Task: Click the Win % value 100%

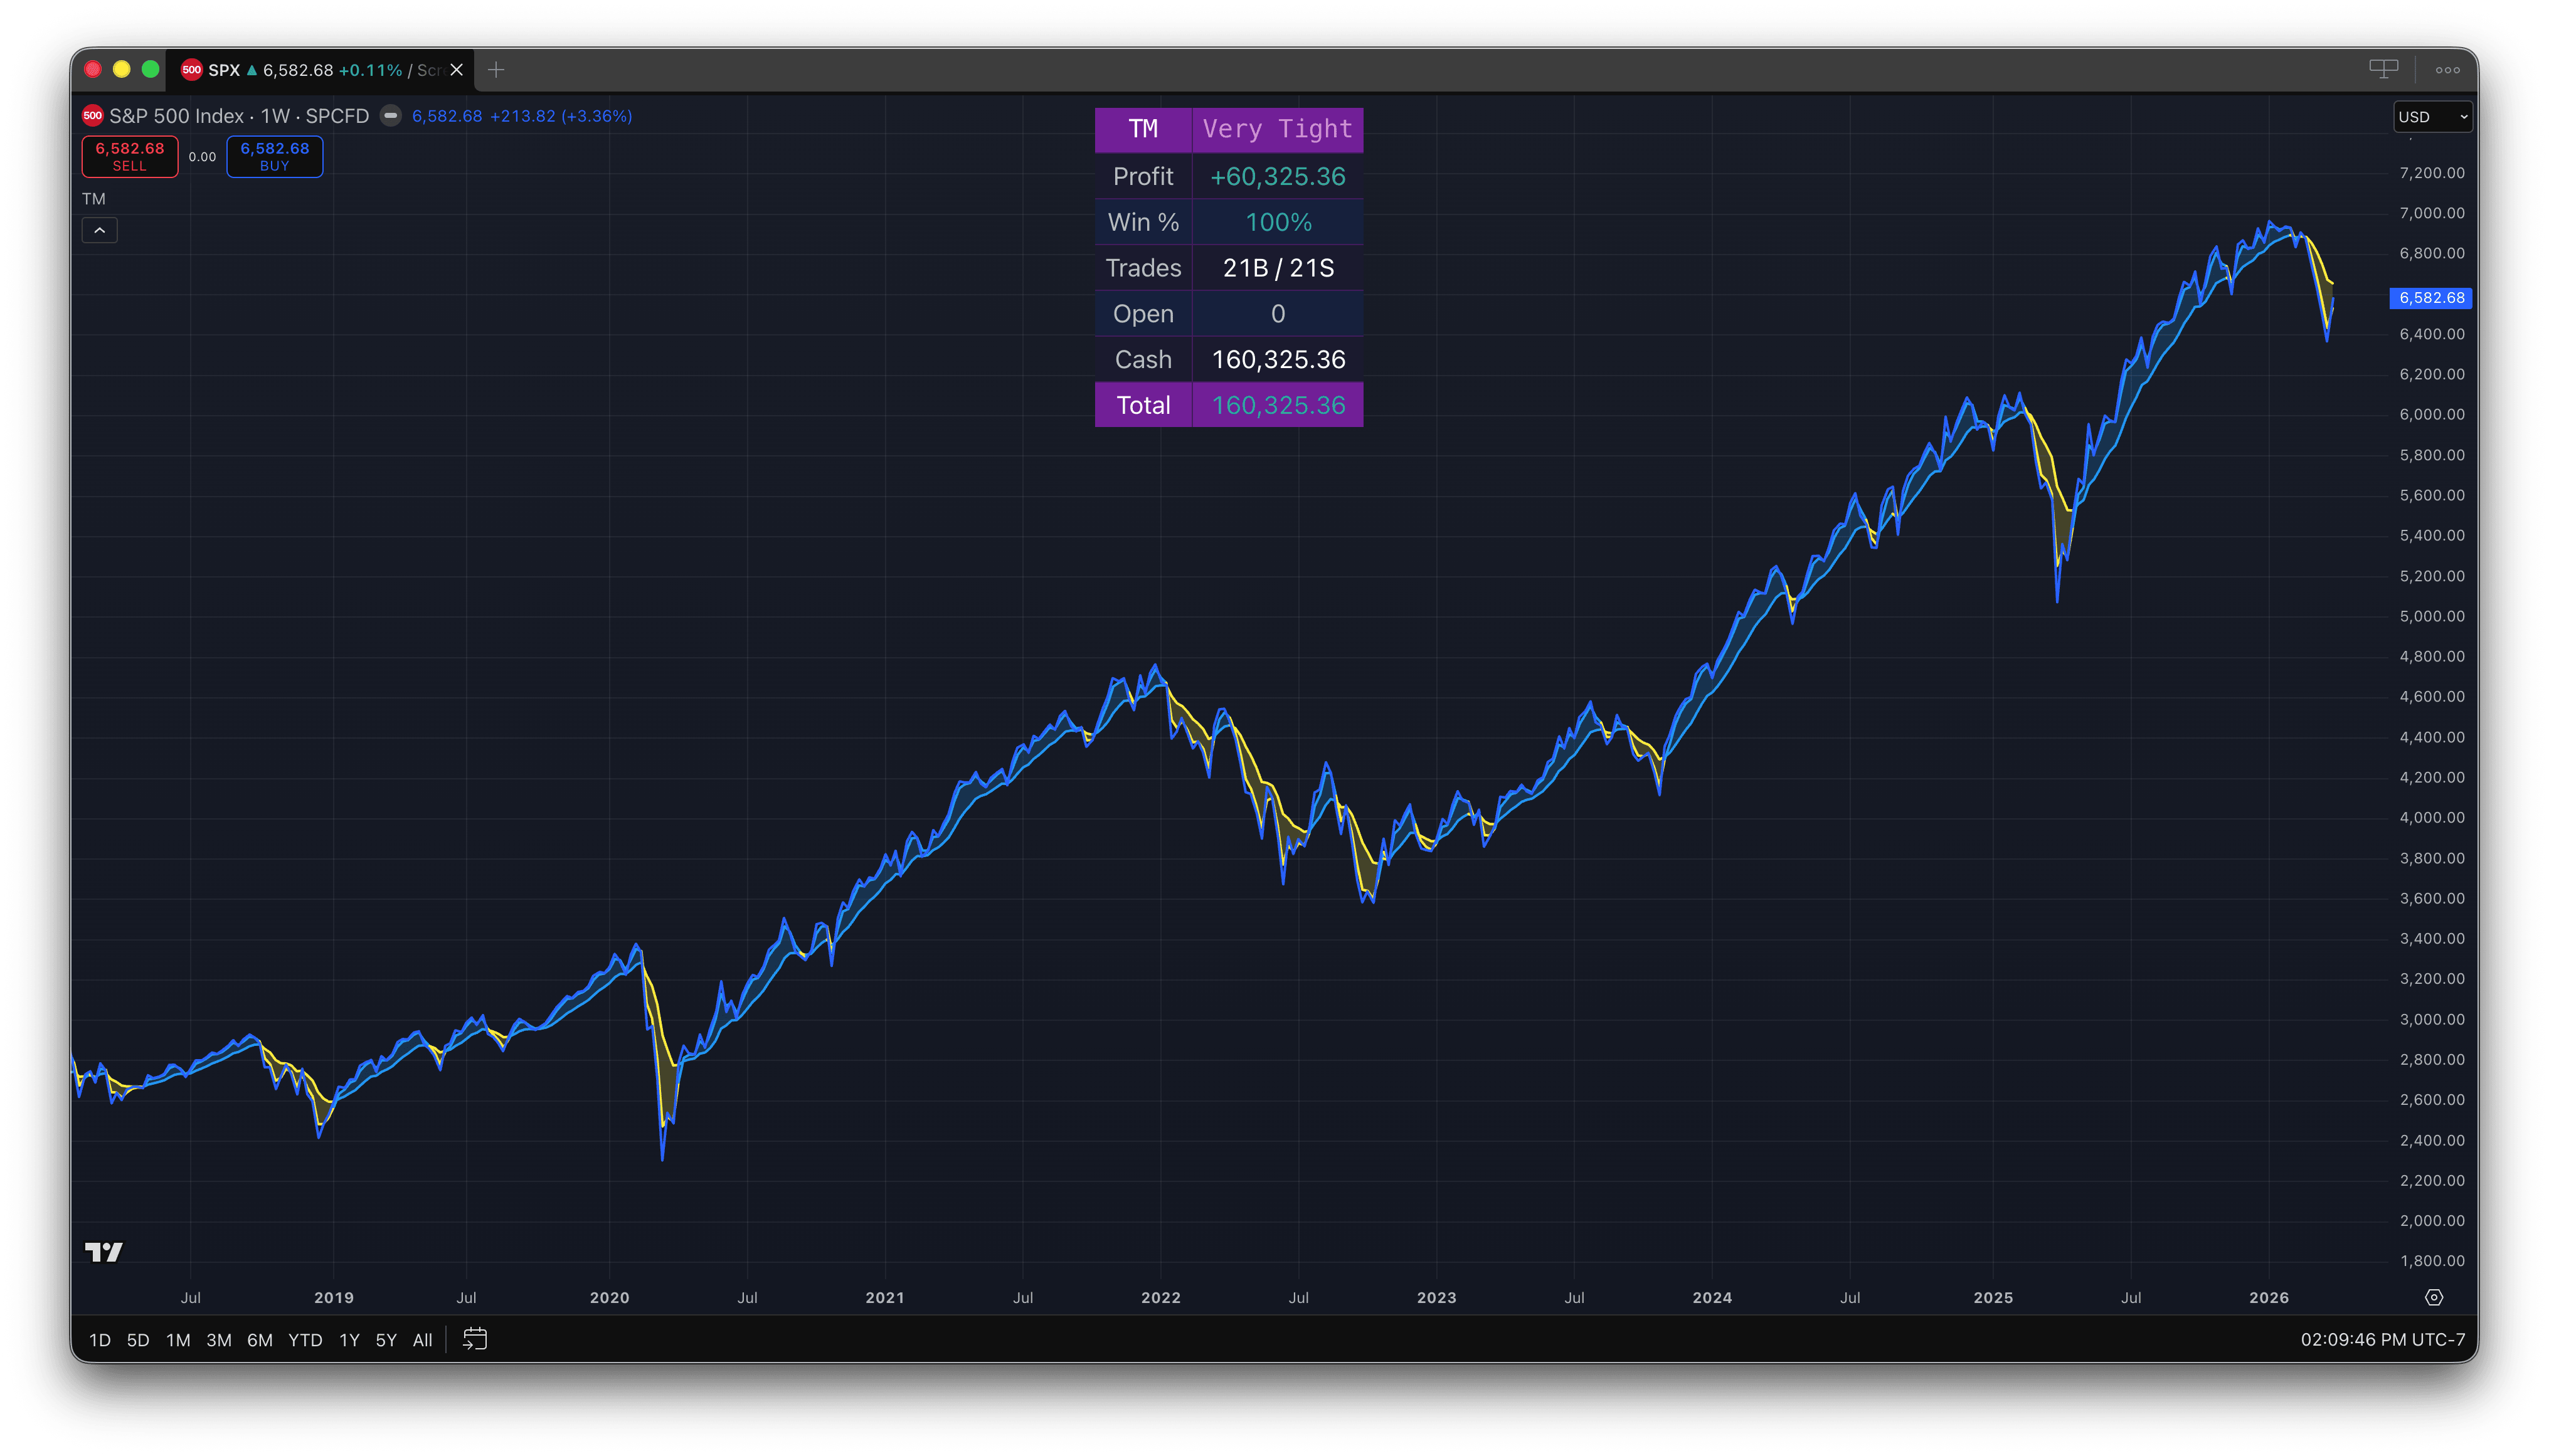Action: tap(1277, 222)
